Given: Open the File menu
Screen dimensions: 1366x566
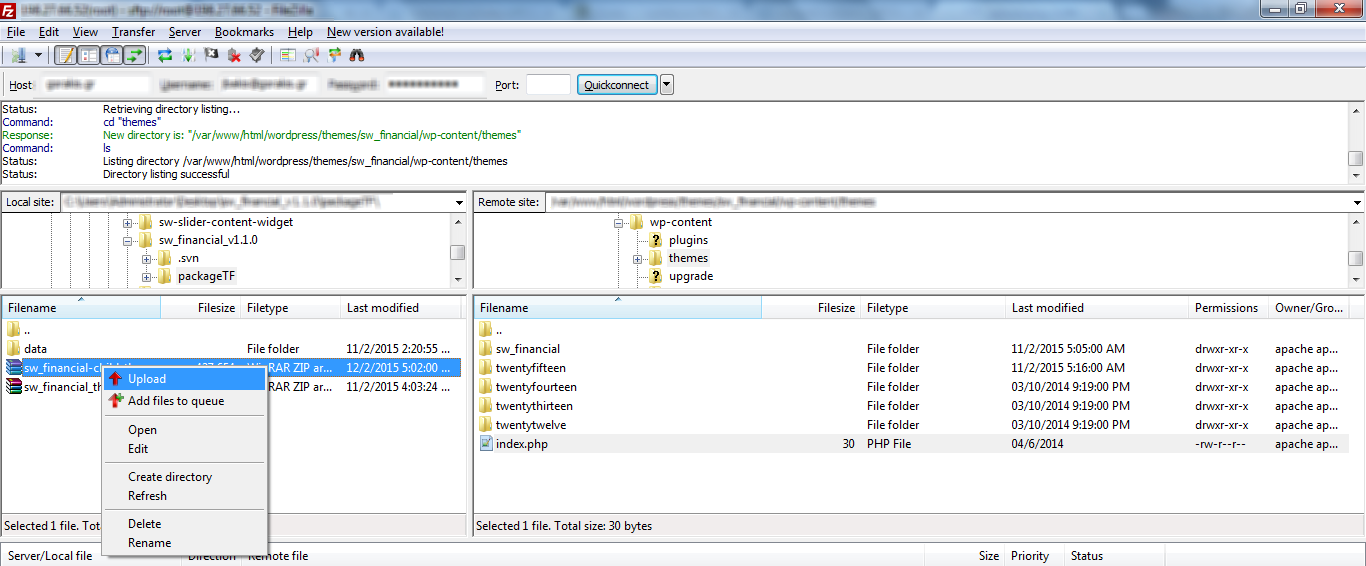Looking at the screenshot, I should tap(16, 32).
